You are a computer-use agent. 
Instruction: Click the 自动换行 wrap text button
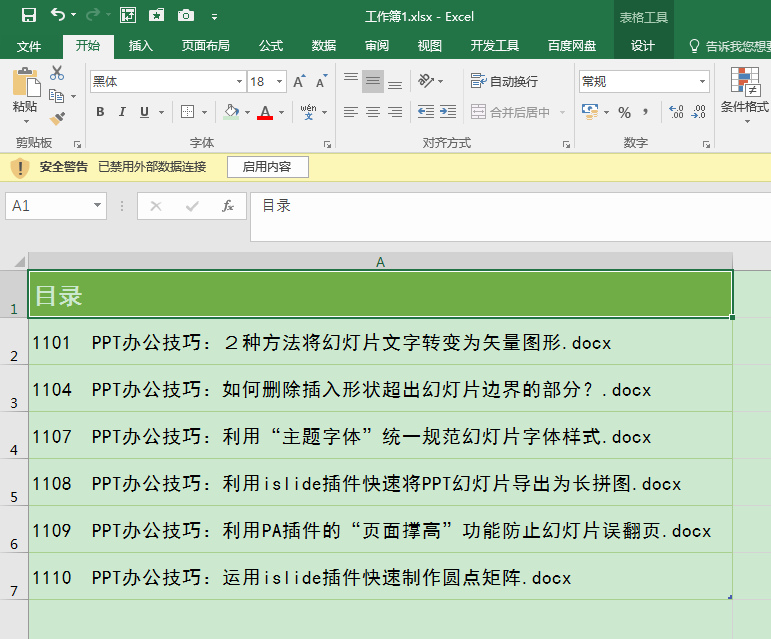504,81
